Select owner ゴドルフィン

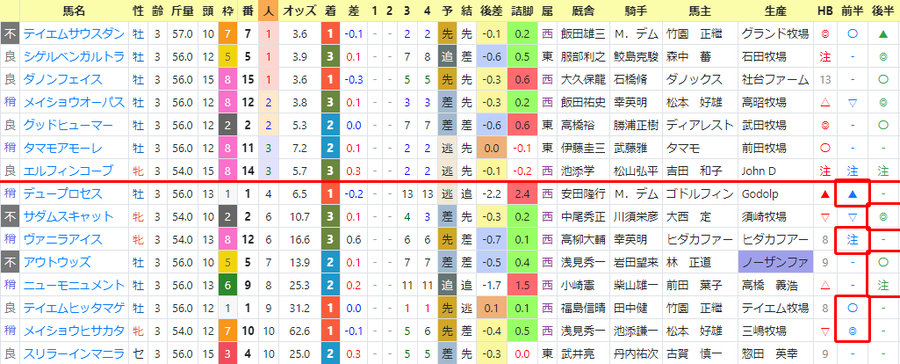700,194
